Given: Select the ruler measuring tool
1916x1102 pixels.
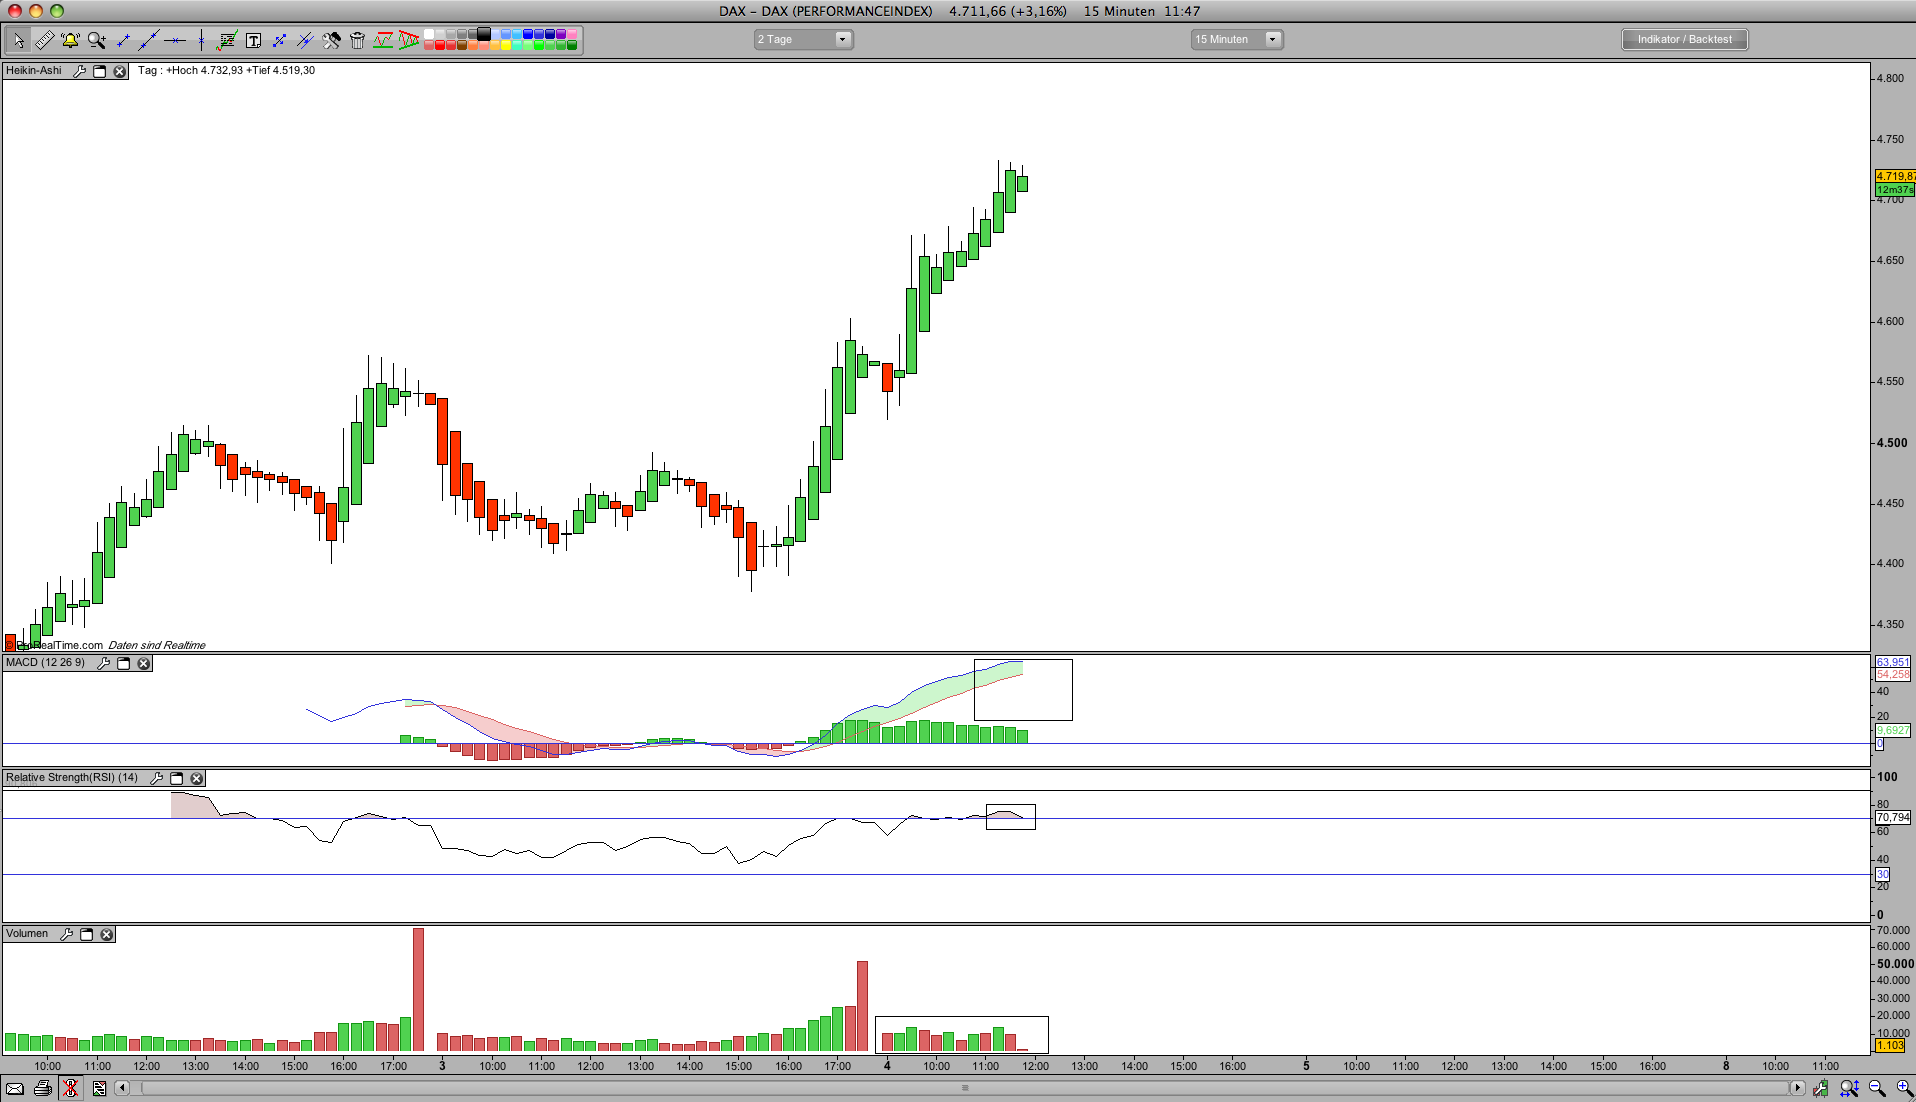Looking at the screenshot, I should pos(44,40).
